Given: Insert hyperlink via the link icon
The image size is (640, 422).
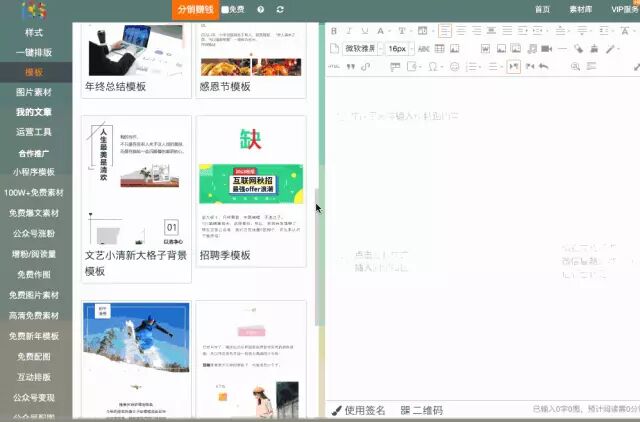Looking at the screenshot, I should [365, 66].
